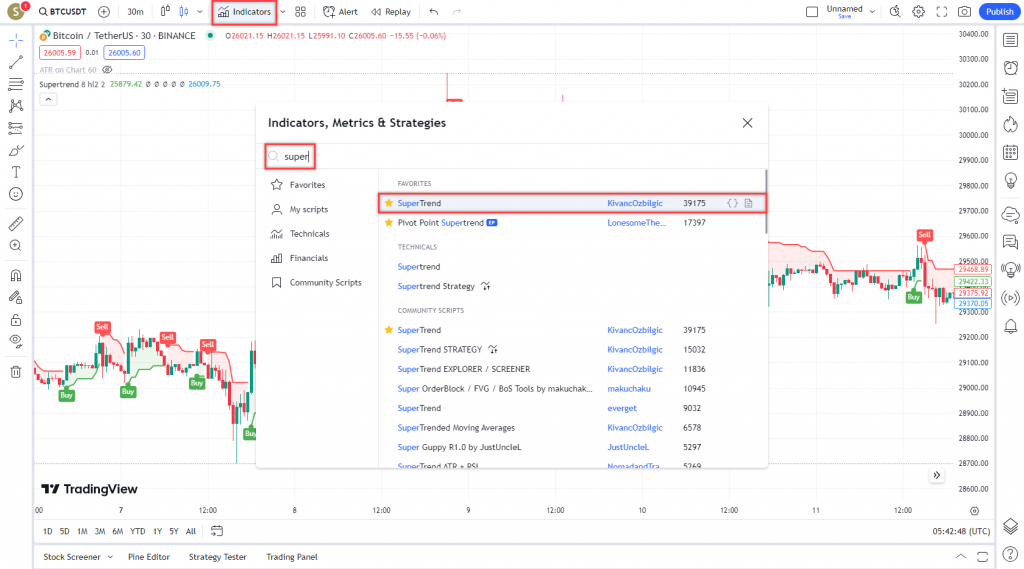Expand the bottom panel chevron
Screen dimensions: 1024x569
coord(961,557)
